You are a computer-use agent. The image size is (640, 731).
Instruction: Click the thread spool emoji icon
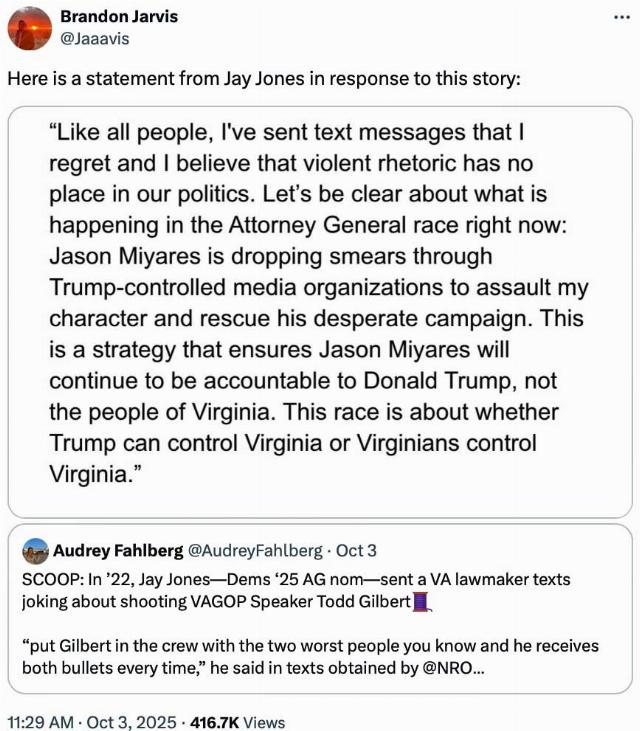[421, 601]
